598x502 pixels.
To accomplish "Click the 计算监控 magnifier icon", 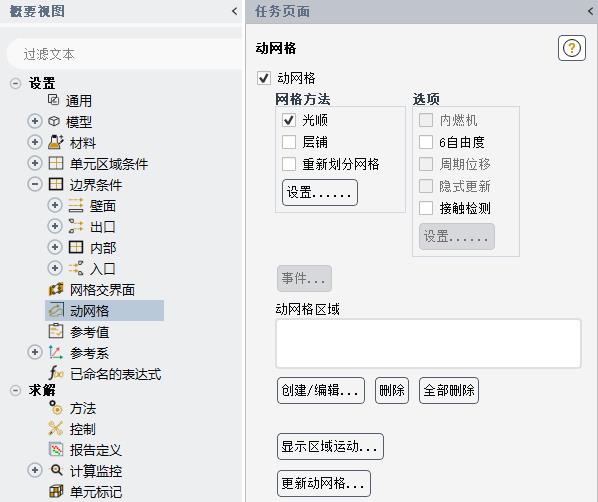I will (x=56, y=470).
